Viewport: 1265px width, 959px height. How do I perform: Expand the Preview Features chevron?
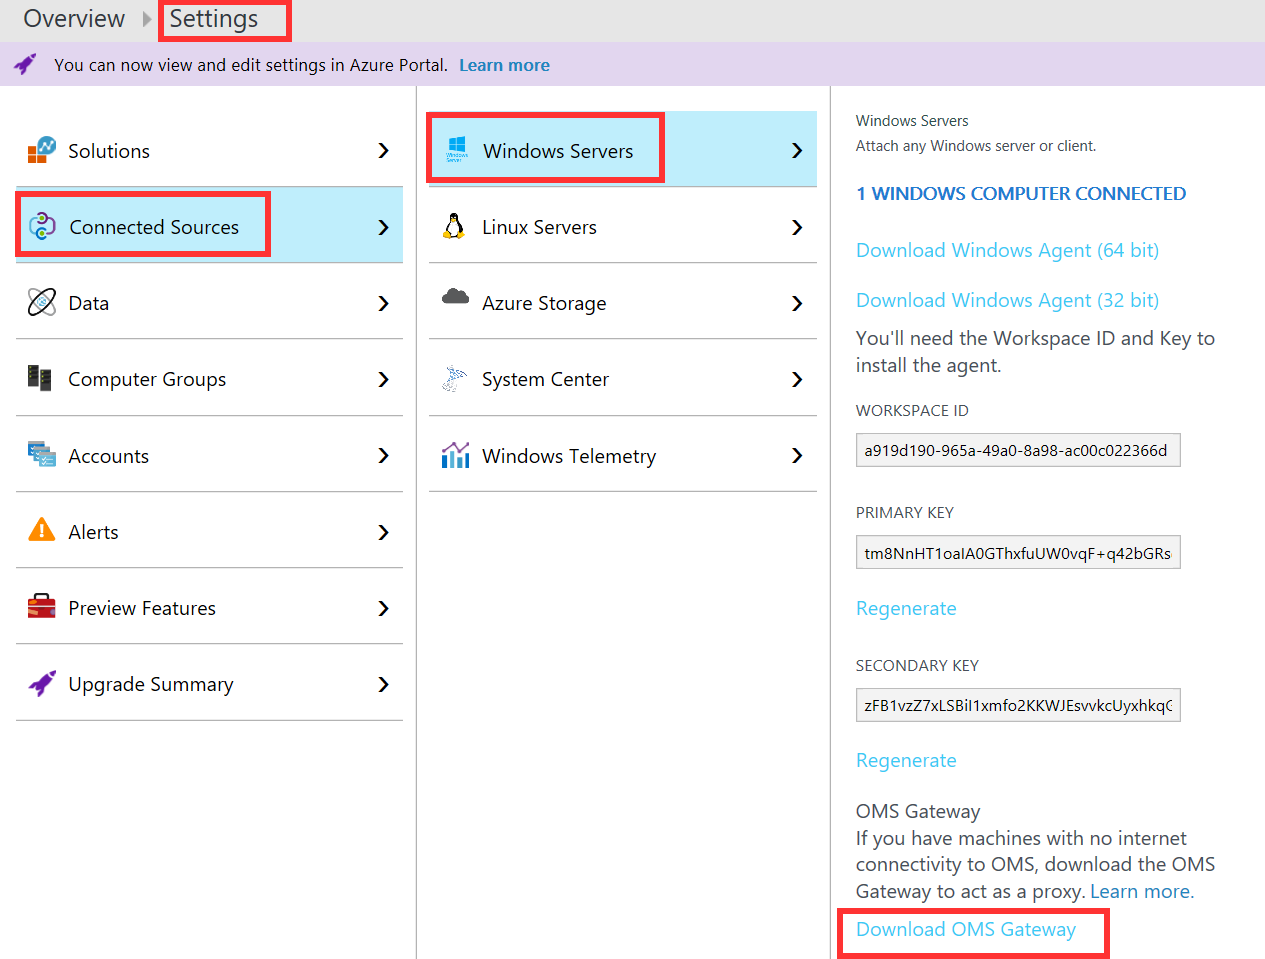pos(383,608)
